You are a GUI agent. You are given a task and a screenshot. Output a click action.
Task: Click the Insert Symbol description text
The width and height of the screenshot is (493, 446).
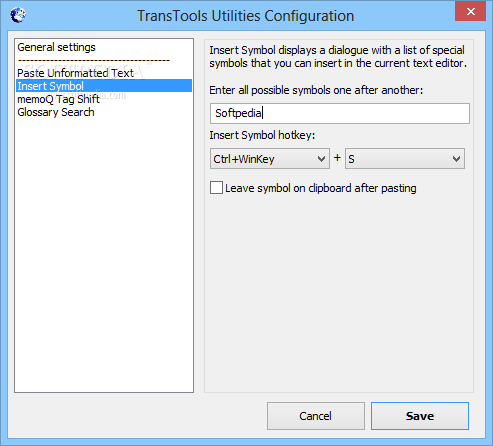point(338,57)
